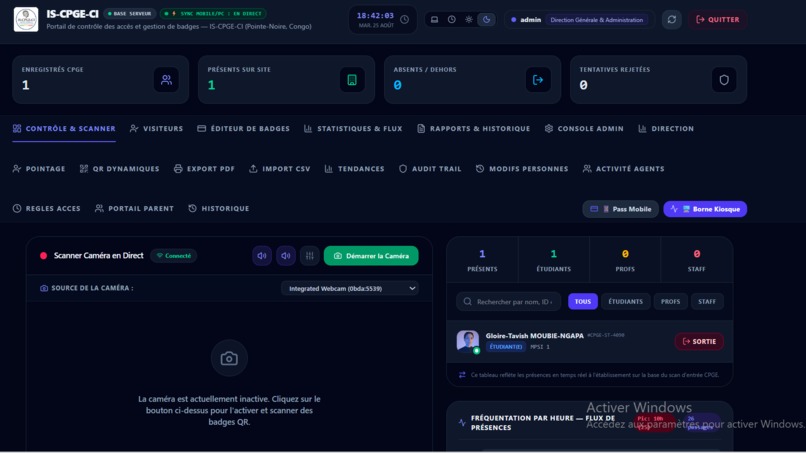The image size is (806, 453).
Task: Open scanner settings sliders icon
Action: coord(309,256)
